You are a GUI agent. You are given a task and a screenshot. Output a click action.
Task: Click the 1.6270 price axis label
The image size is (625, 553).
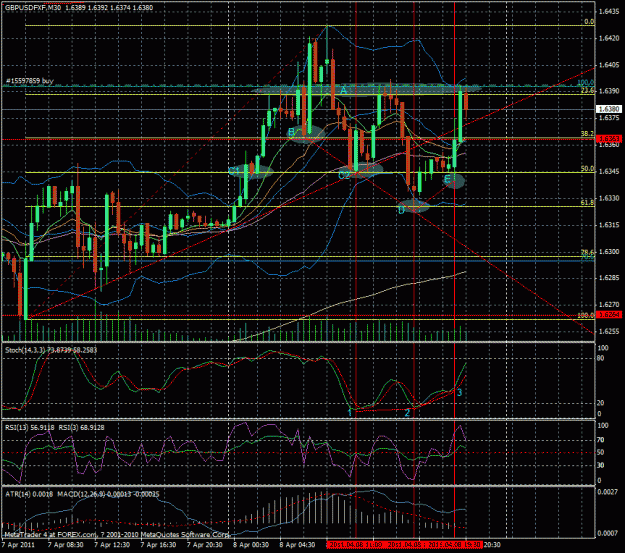coord(609,305)
